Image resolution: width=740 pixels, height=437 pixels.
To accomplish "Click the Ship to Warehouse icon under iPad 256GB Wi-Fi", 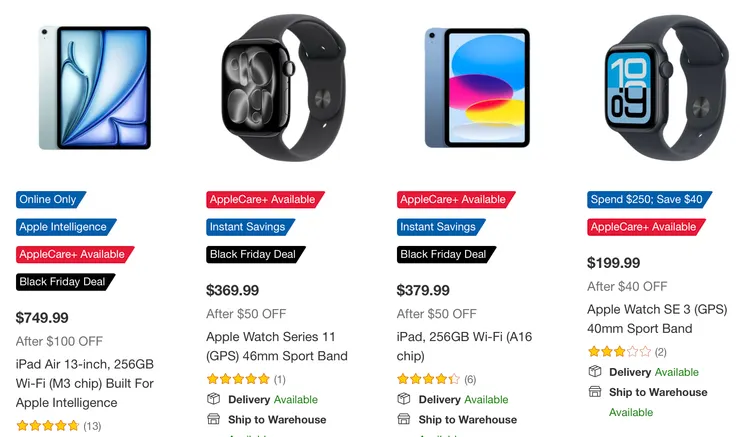I will 404,419.
